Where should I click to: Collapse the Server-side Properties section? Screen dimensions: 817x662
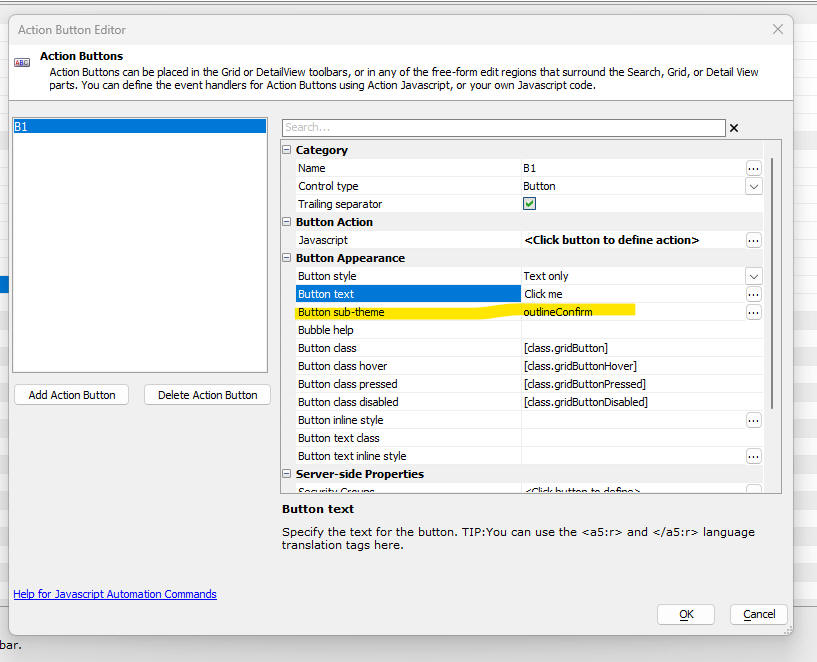(x=287, y=473)
